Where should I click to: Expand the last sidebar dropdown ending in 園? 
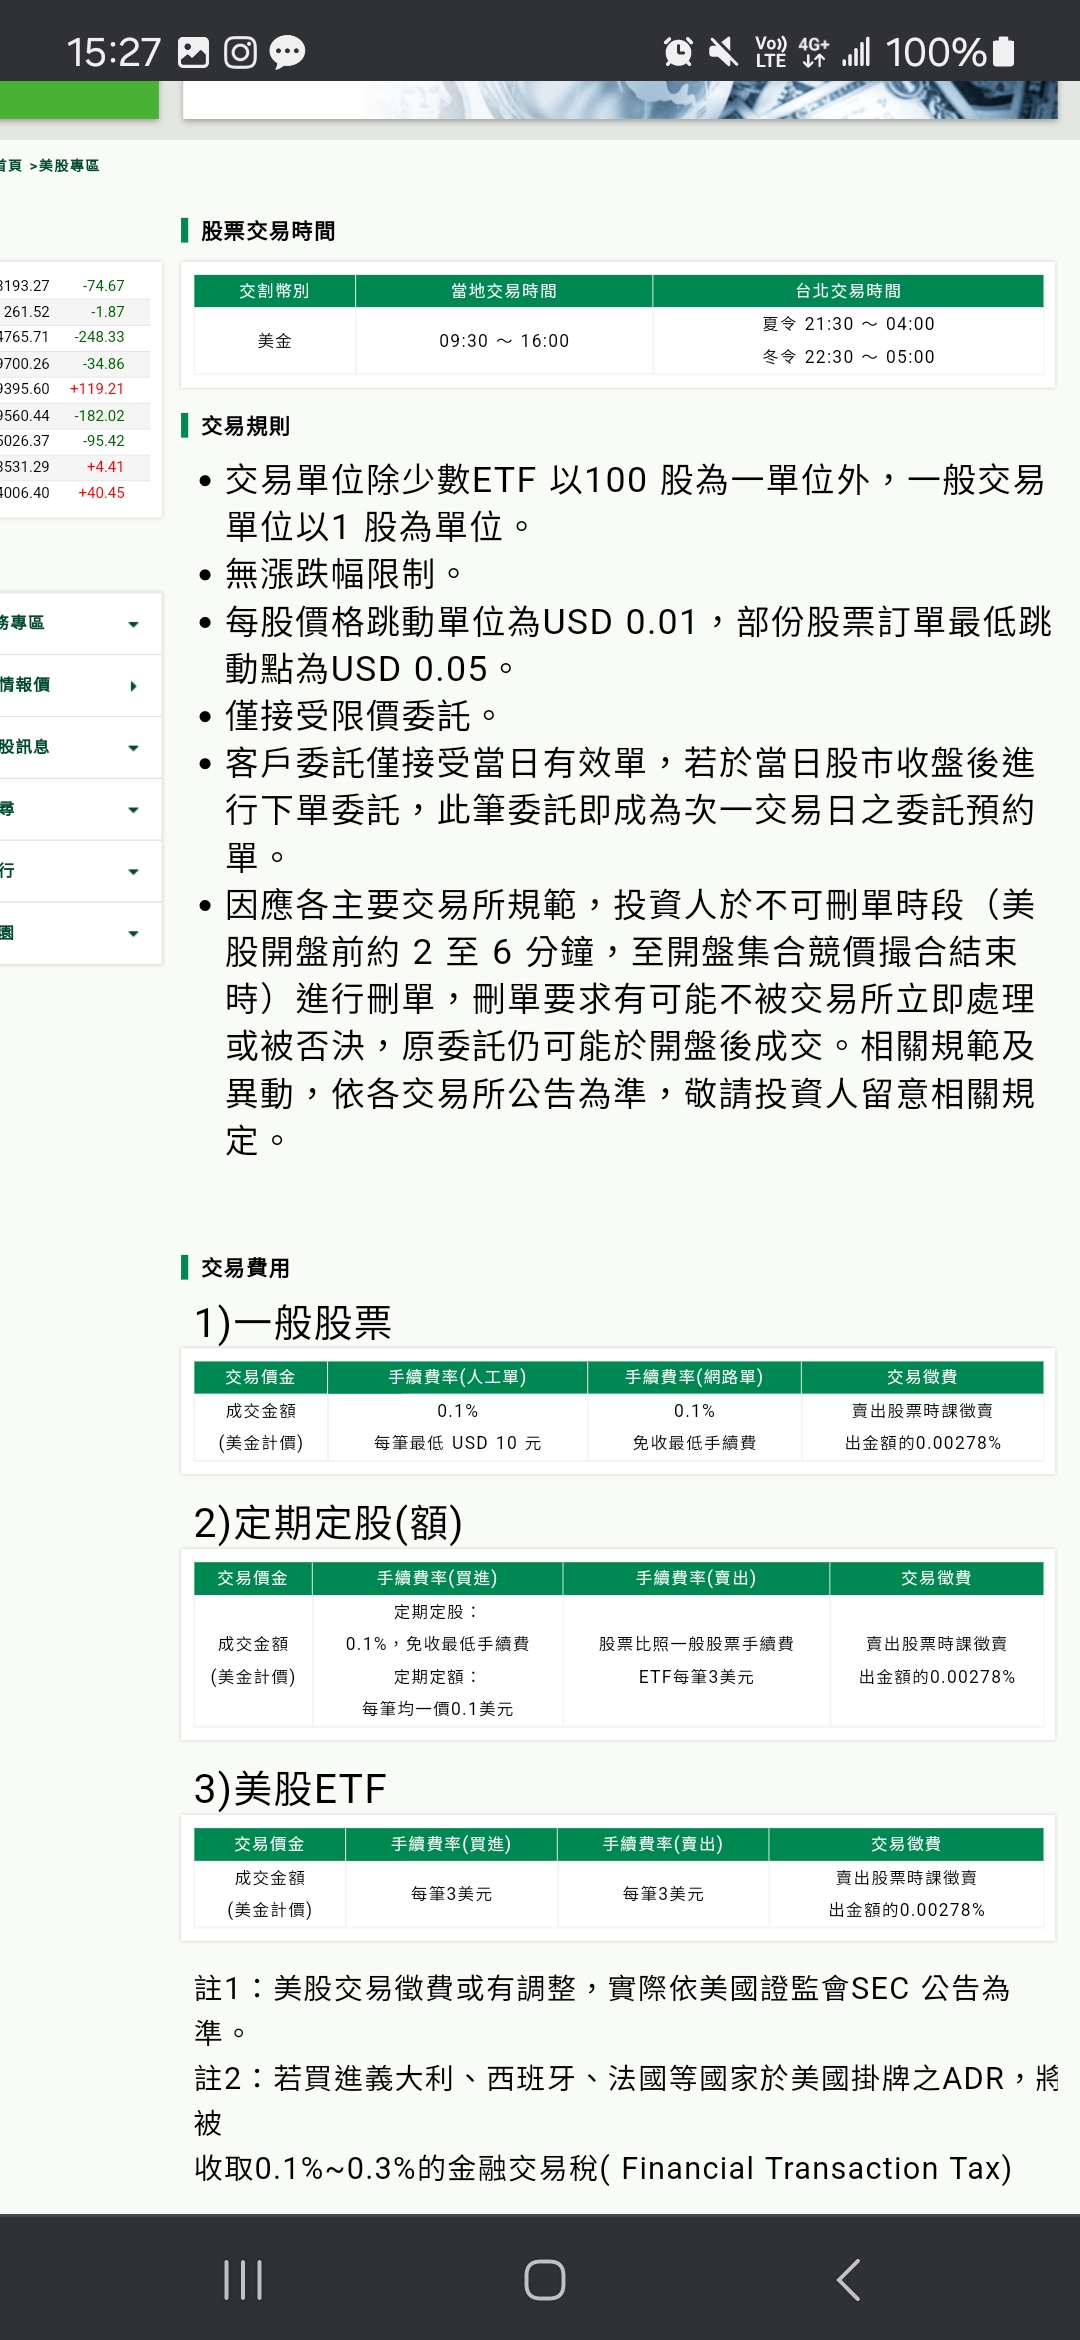(x=80, y=933)
